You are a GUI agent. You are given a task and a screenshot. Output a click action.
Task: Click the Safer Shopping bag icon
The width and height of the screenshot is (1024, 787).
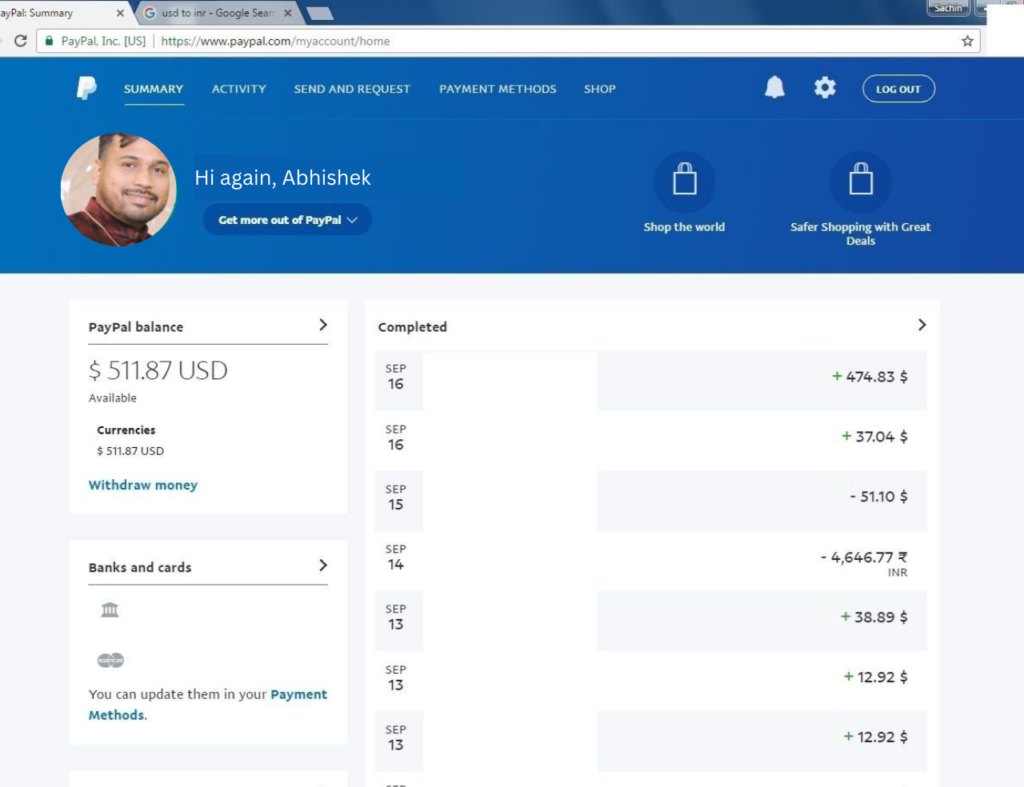(x=861, y=180)
